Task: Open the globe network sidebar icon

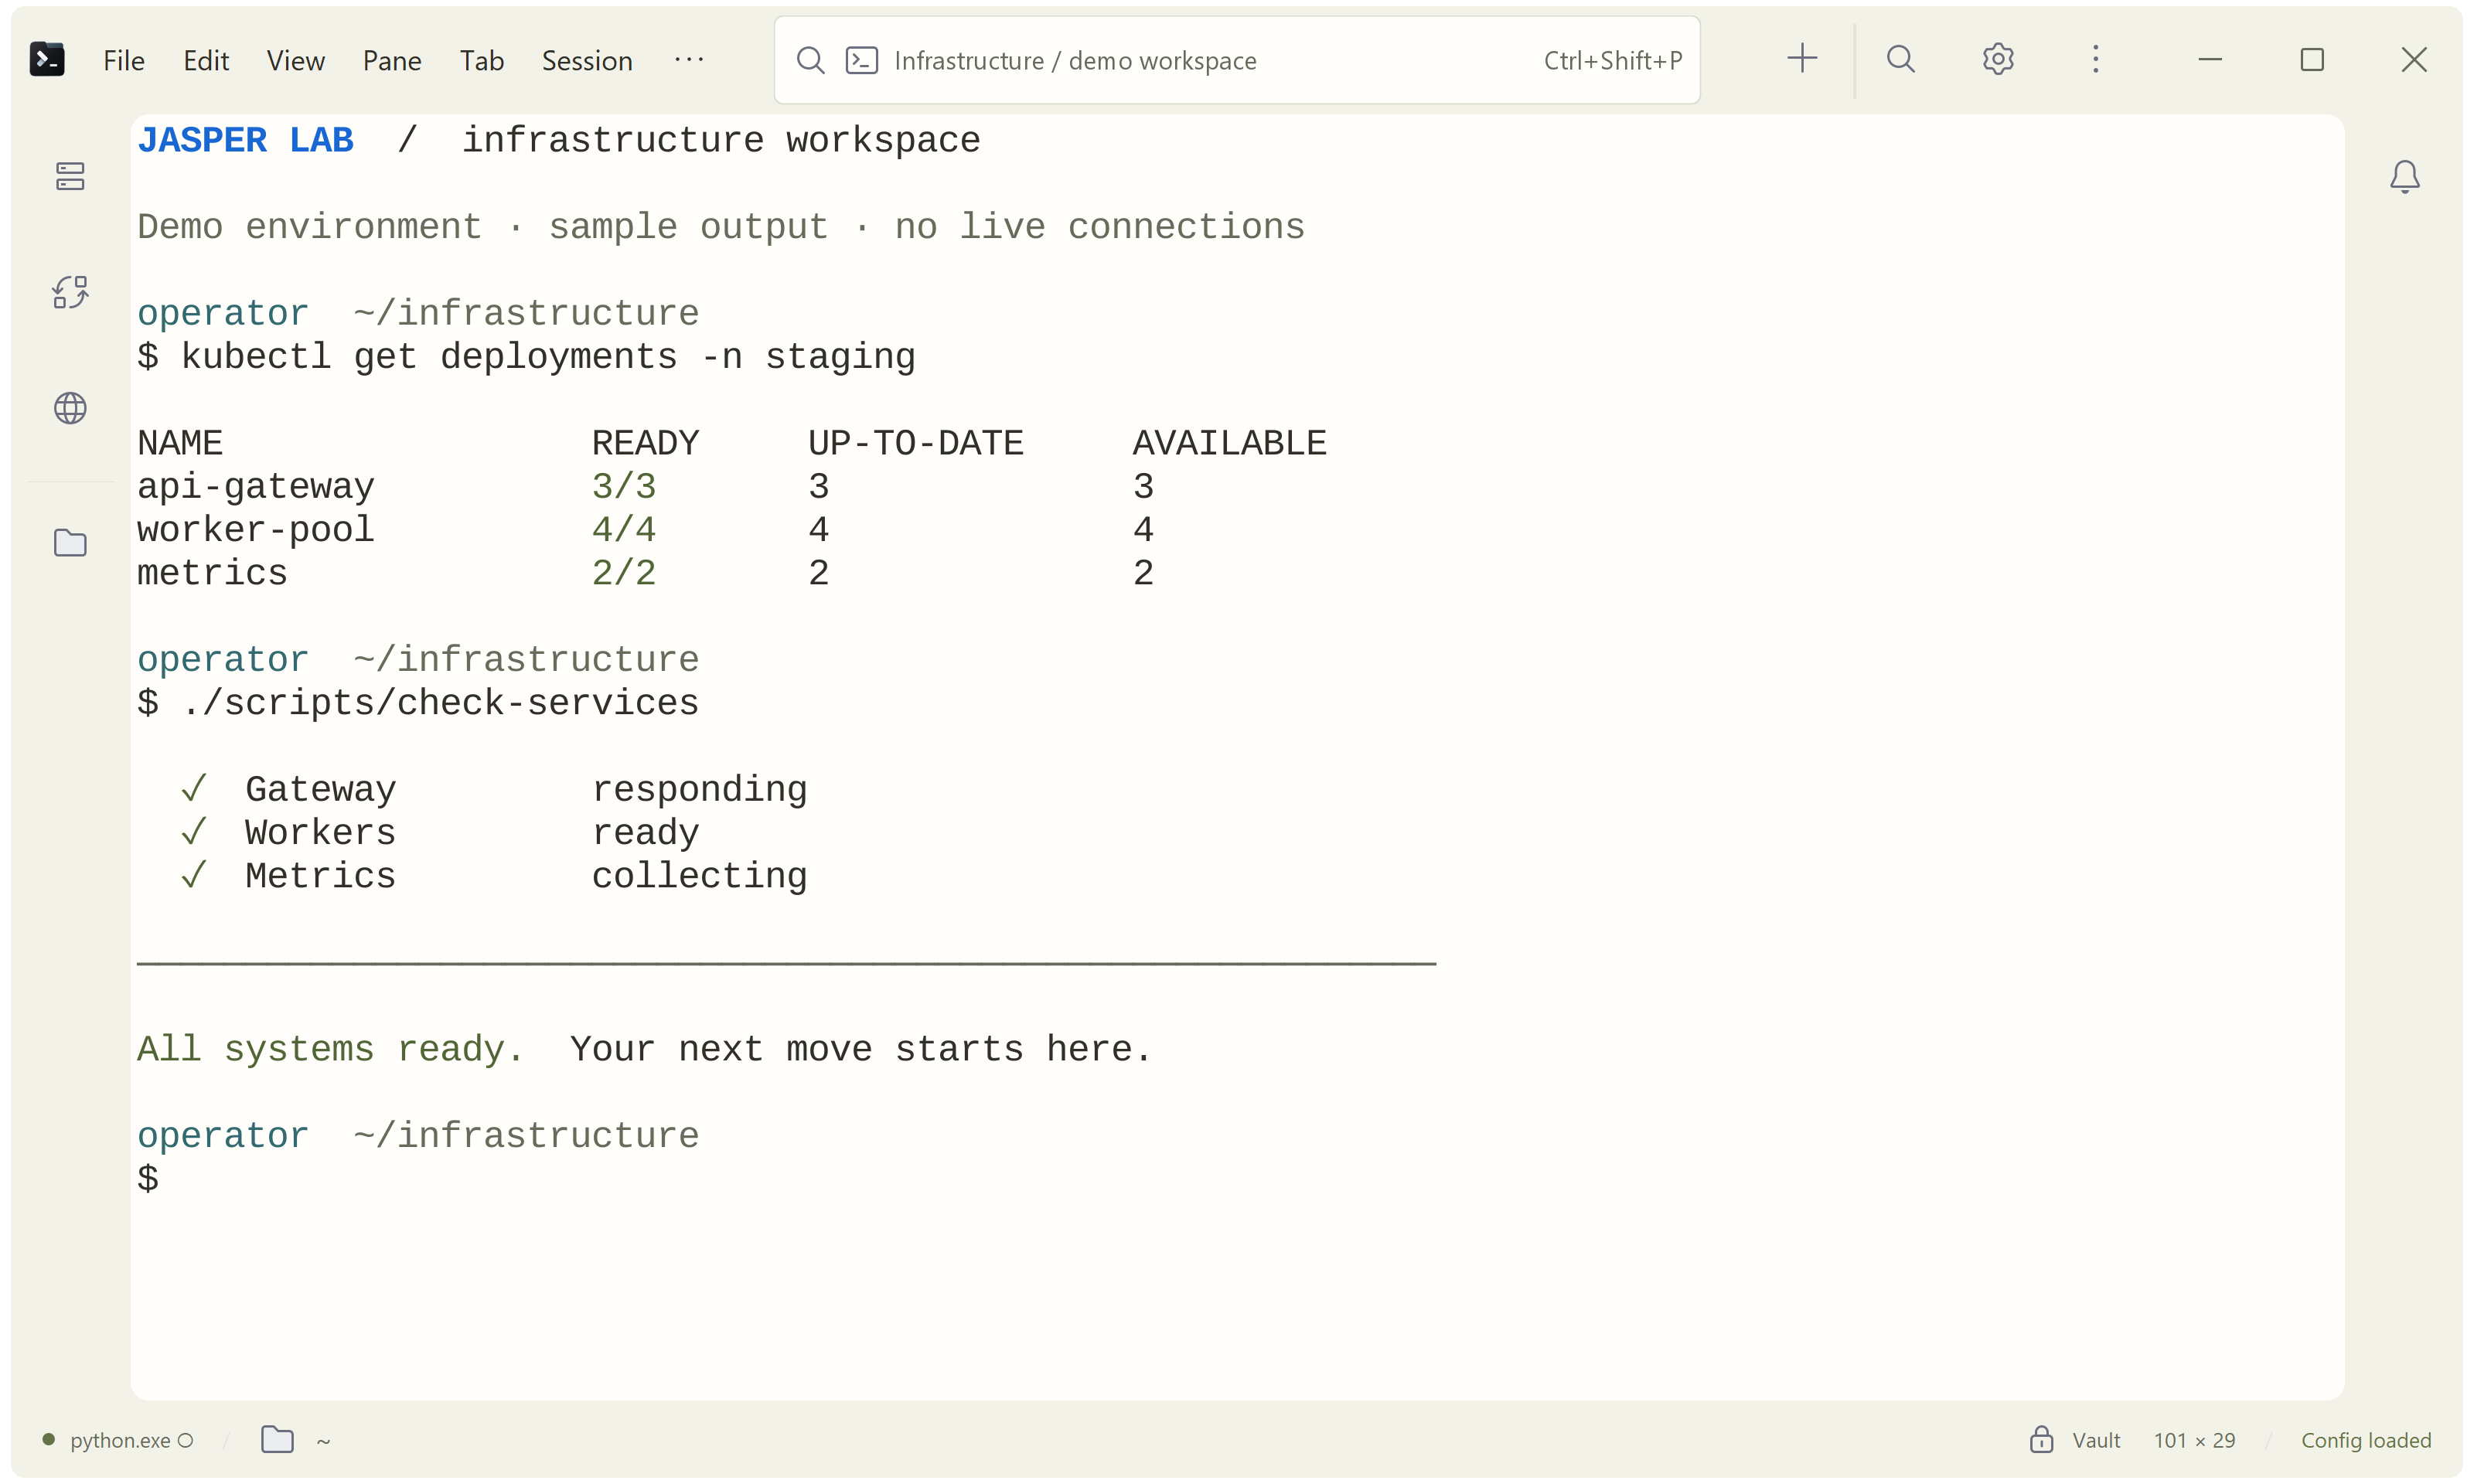Action: (x=70, y=408)
